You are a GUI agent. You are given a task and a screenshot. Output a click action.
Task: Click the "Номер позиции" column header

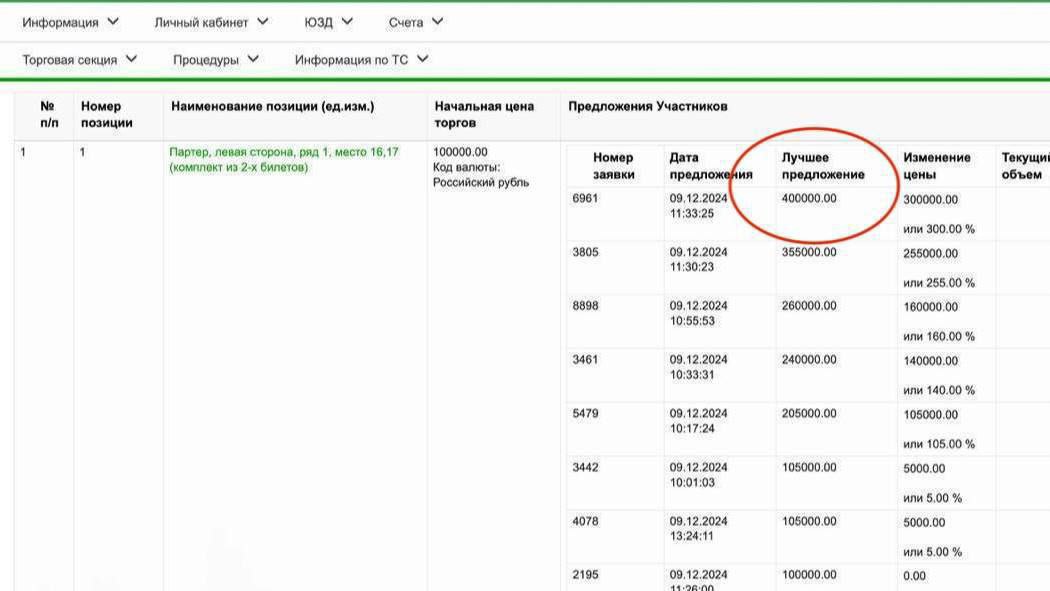point(106,114)
